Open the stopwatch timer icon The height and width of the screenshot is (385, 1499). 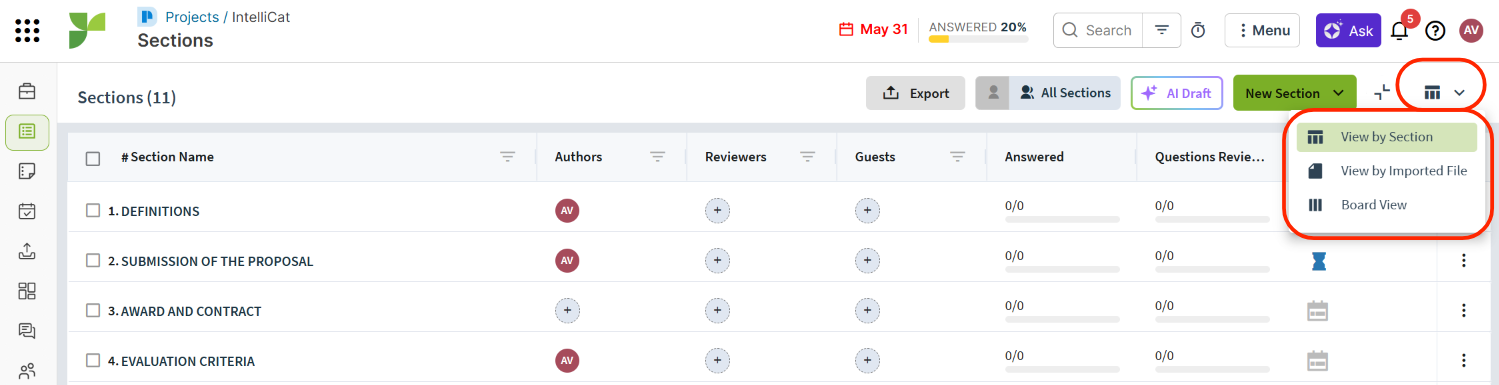(1198, 31)
